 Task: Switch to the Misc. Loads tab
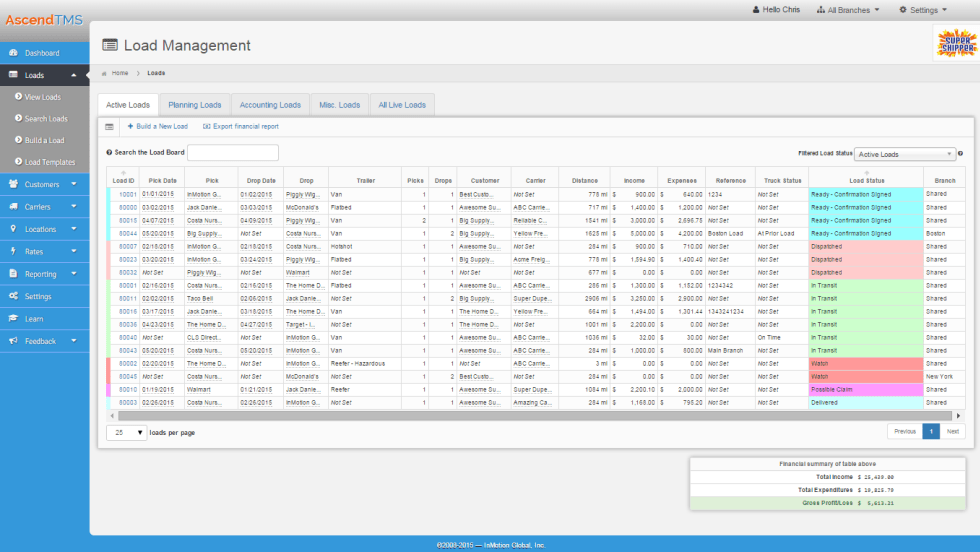point(339,105)
